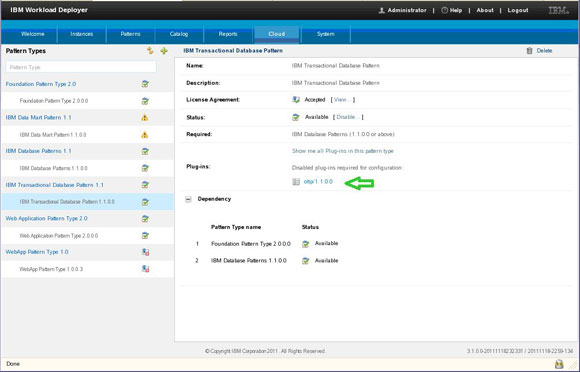The image size is (580, 372).
Task: Open the Catalog tab
Action: click(179, 34)
